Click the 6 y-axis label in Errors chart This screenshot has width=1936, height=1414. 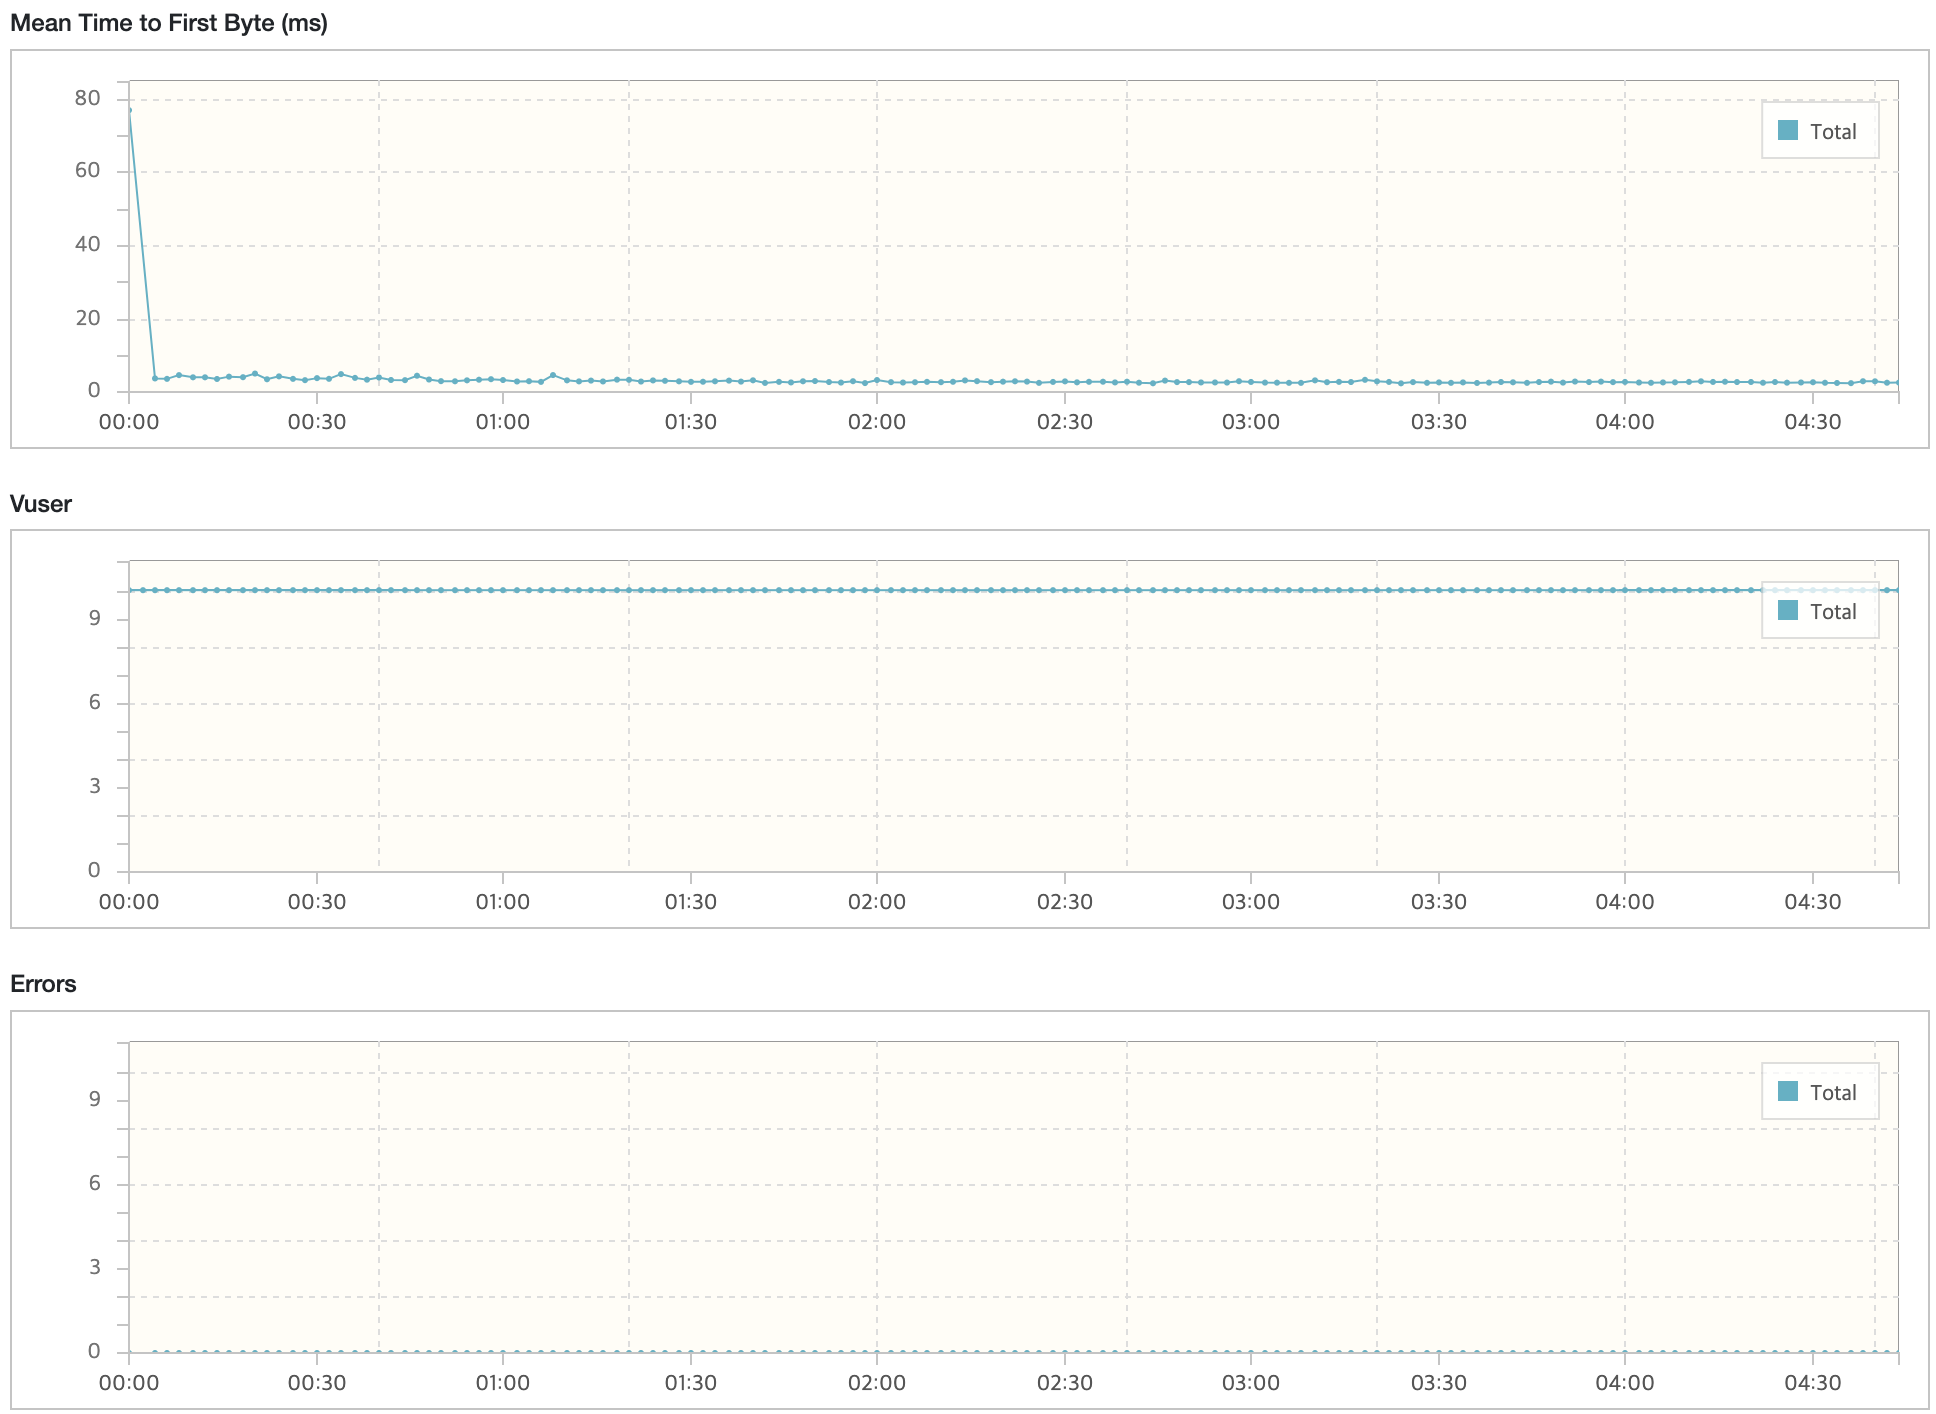pos(94,1184)
